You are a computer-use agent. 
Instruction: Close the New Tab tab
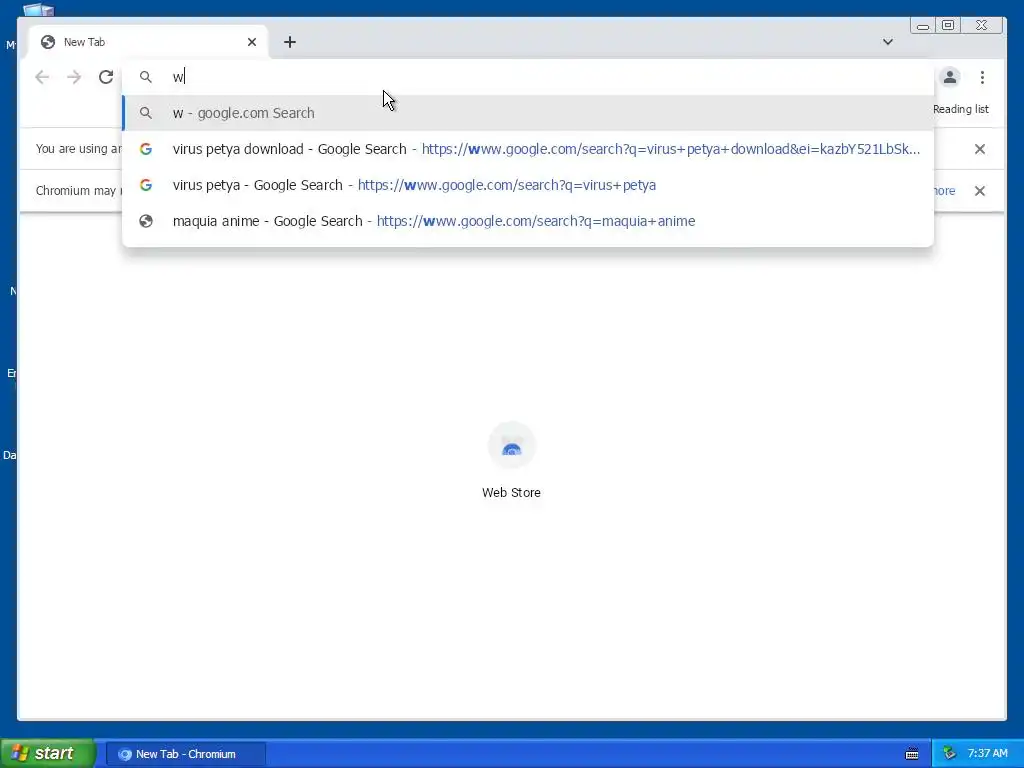tap(251, 42)
